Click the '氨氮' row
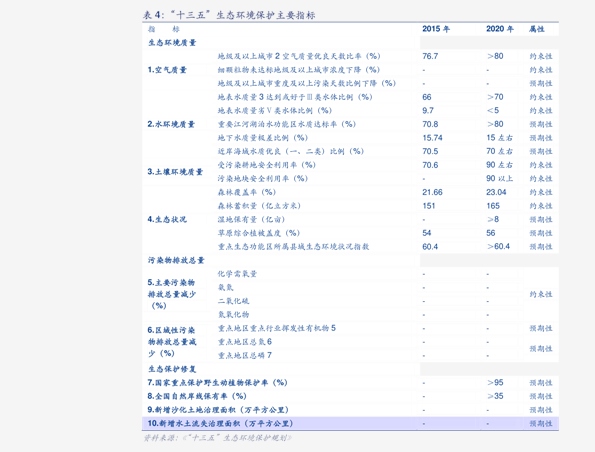Viewport: 595px width, 452px height. [225, 287]
